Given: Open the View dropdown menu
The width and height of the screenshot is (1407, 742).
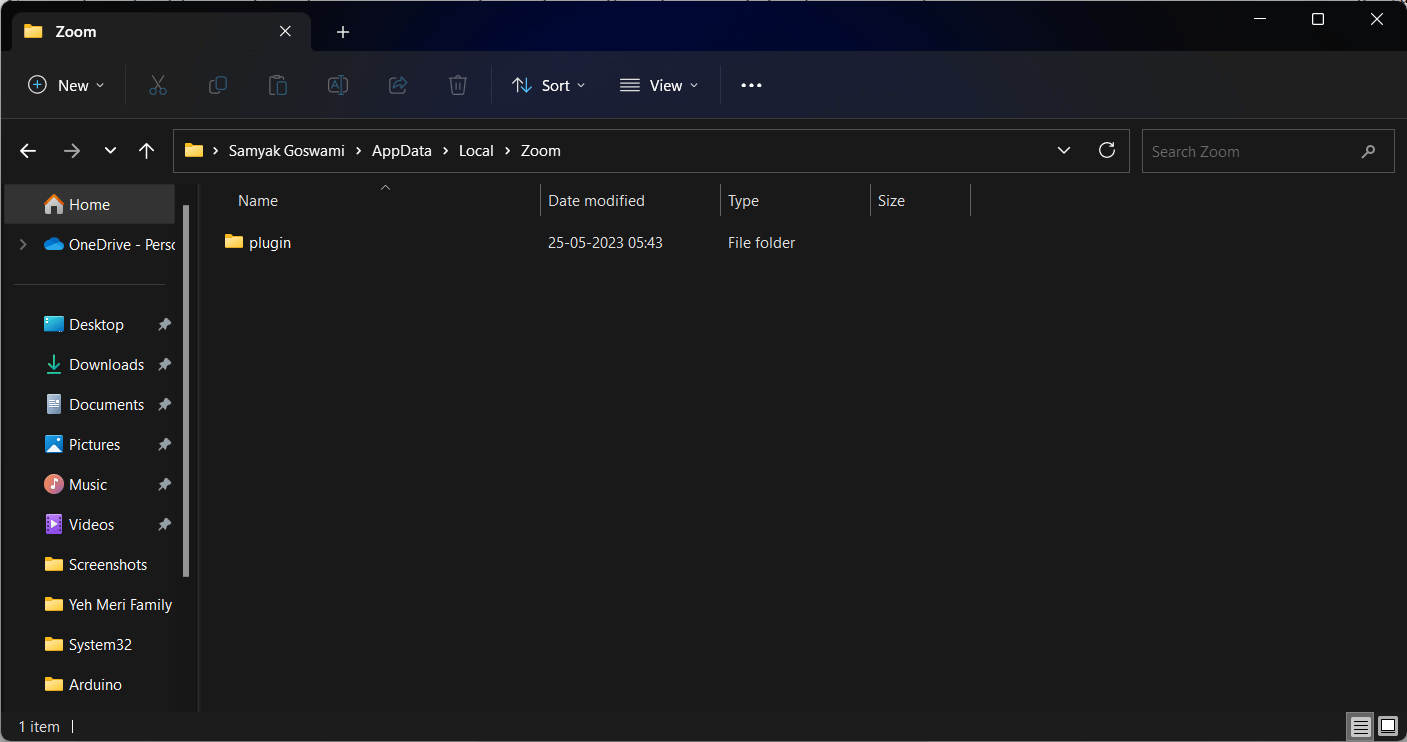Looking at the screenshot, I should 659,86.
